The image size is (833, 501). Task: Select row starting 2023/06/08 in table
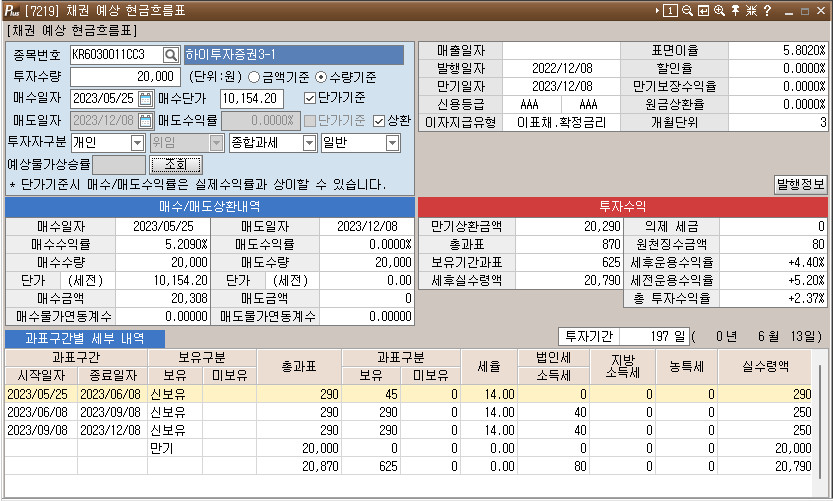408,412
